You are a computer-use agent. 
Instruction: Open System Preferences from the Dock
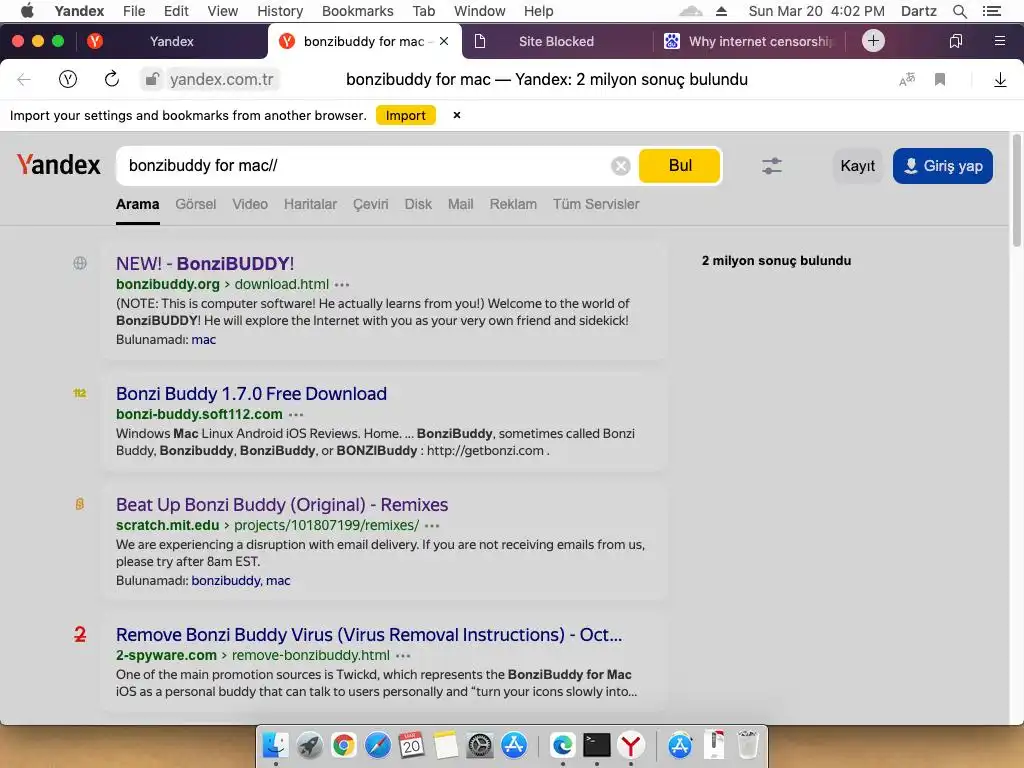coord(480,745)
